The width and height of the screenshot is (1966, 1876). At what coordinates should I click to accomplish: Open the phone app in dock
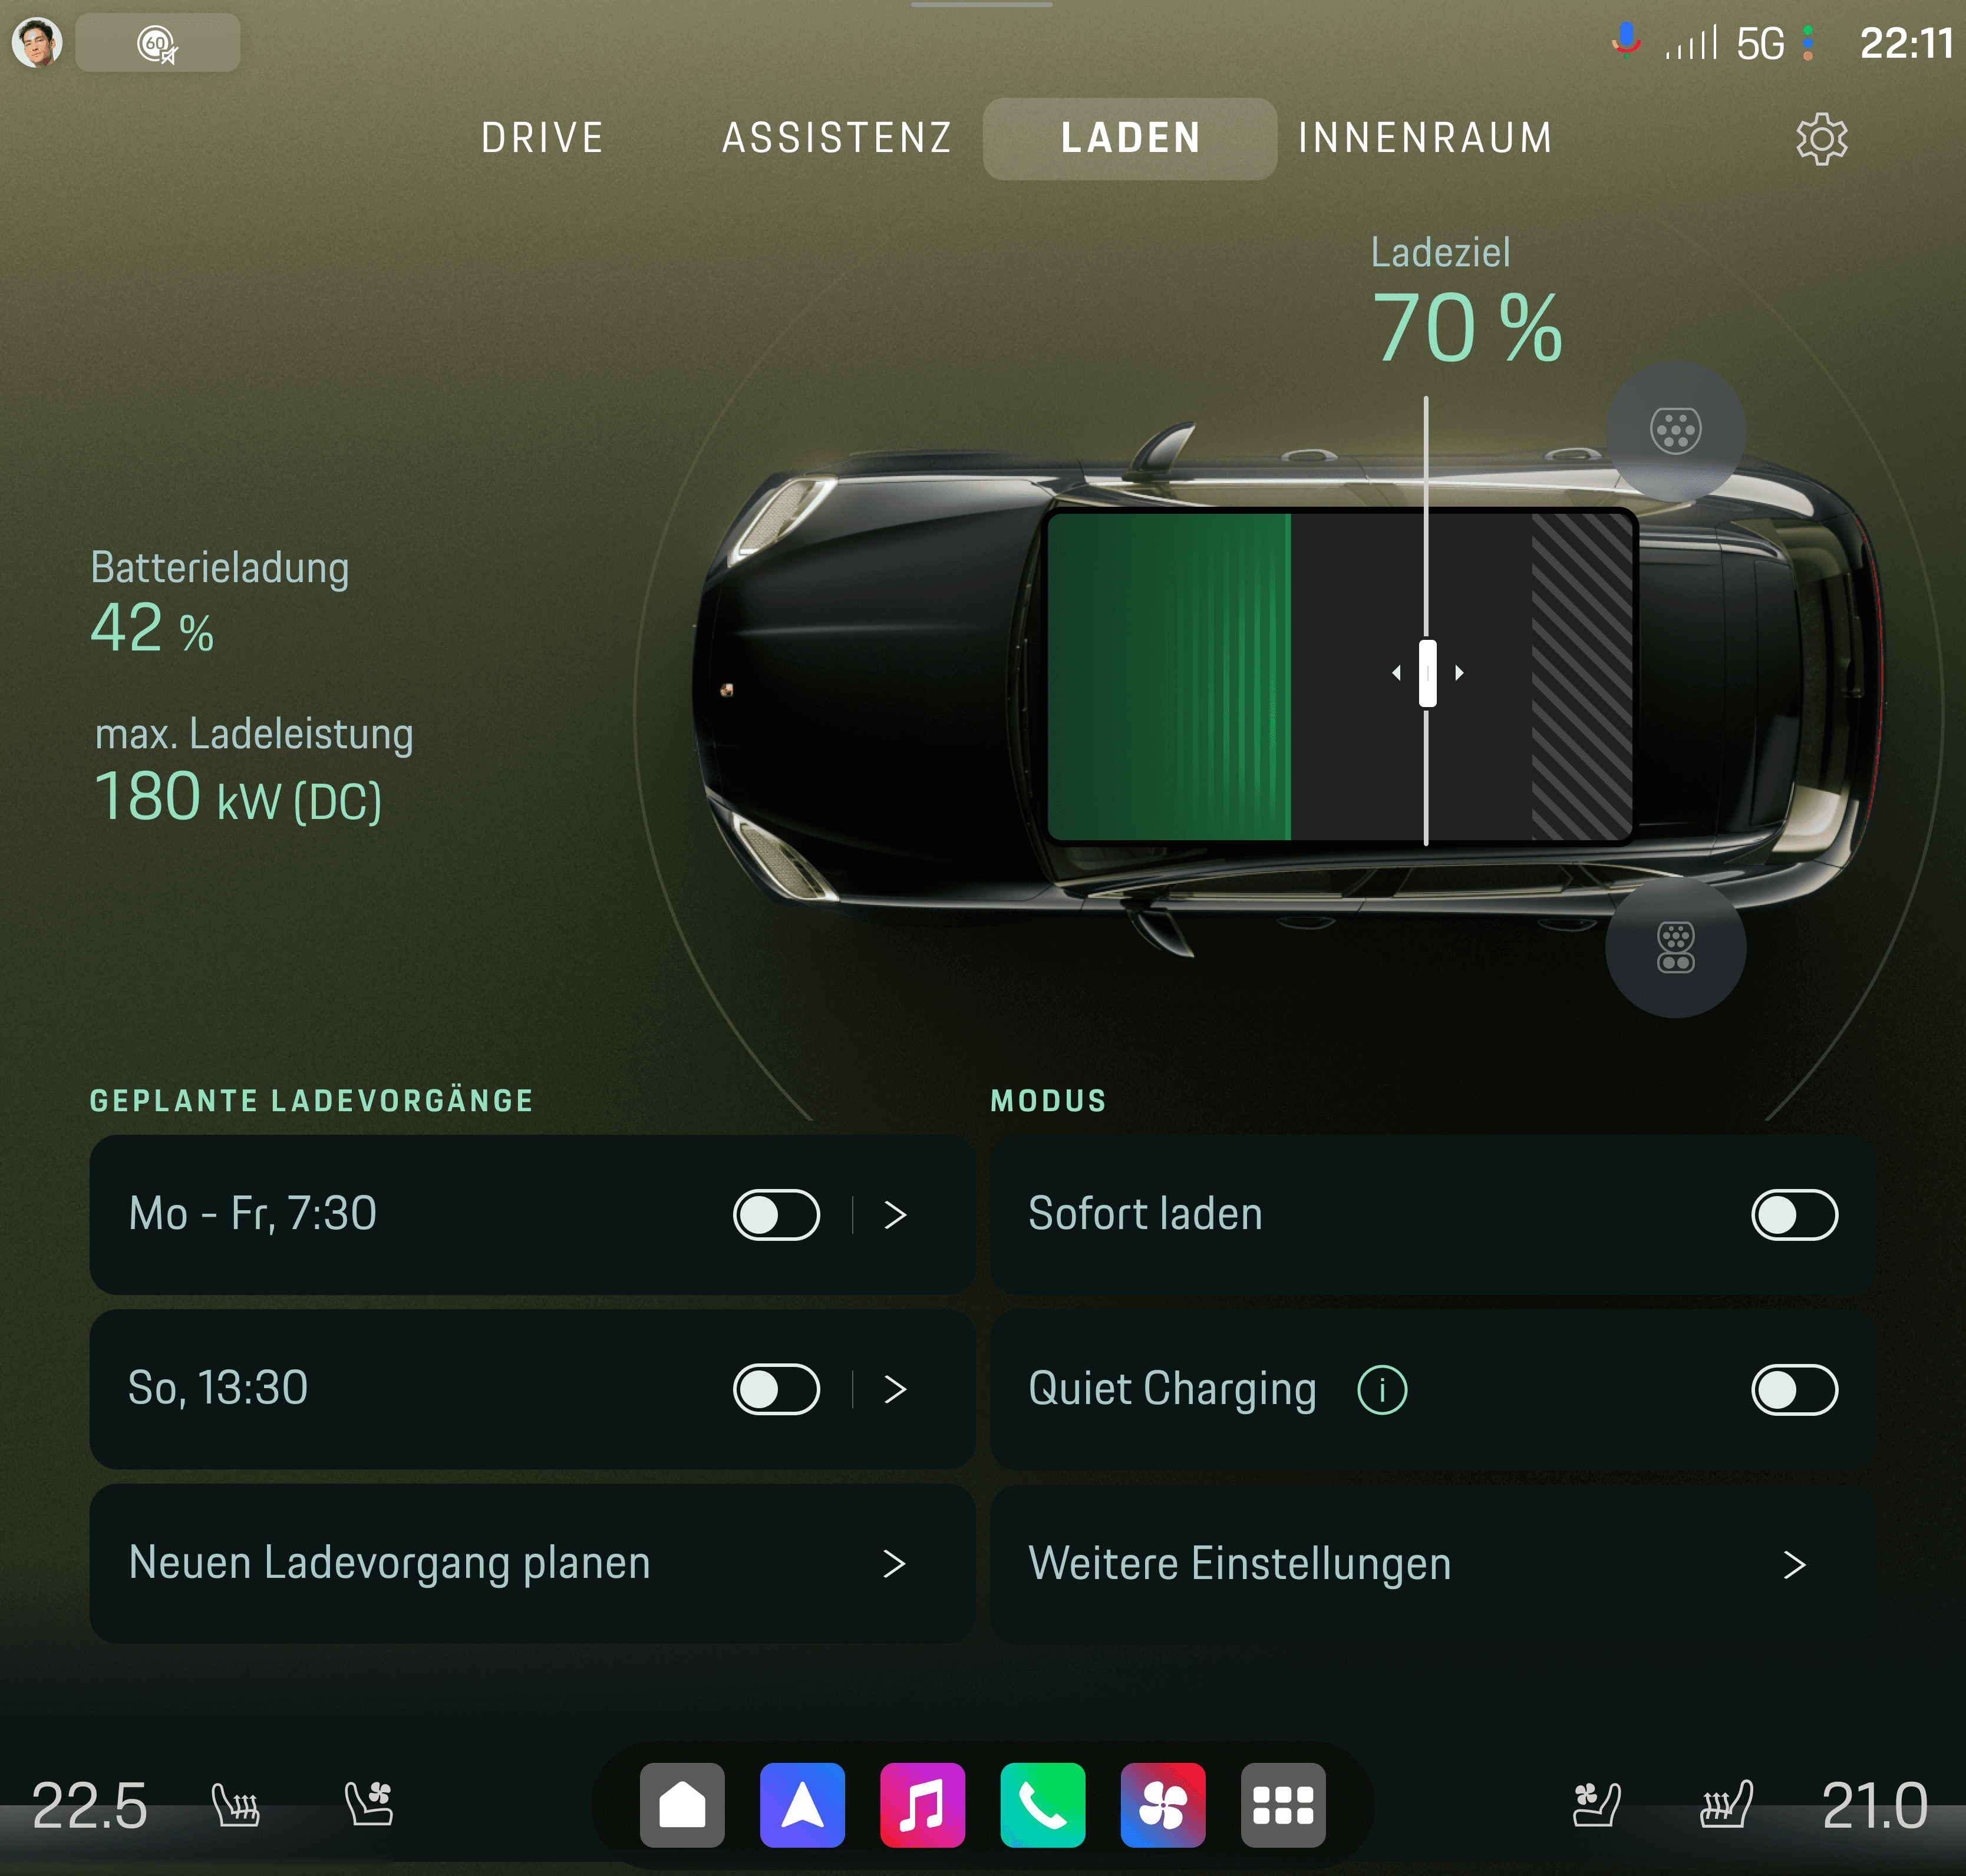point(1042,1805)
